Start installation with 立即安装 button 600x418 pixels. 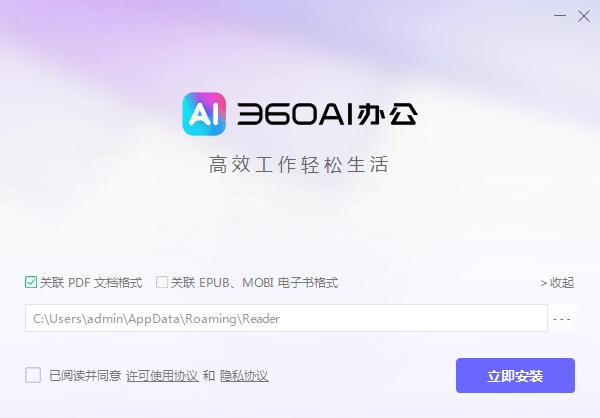[x=515, y=376]
